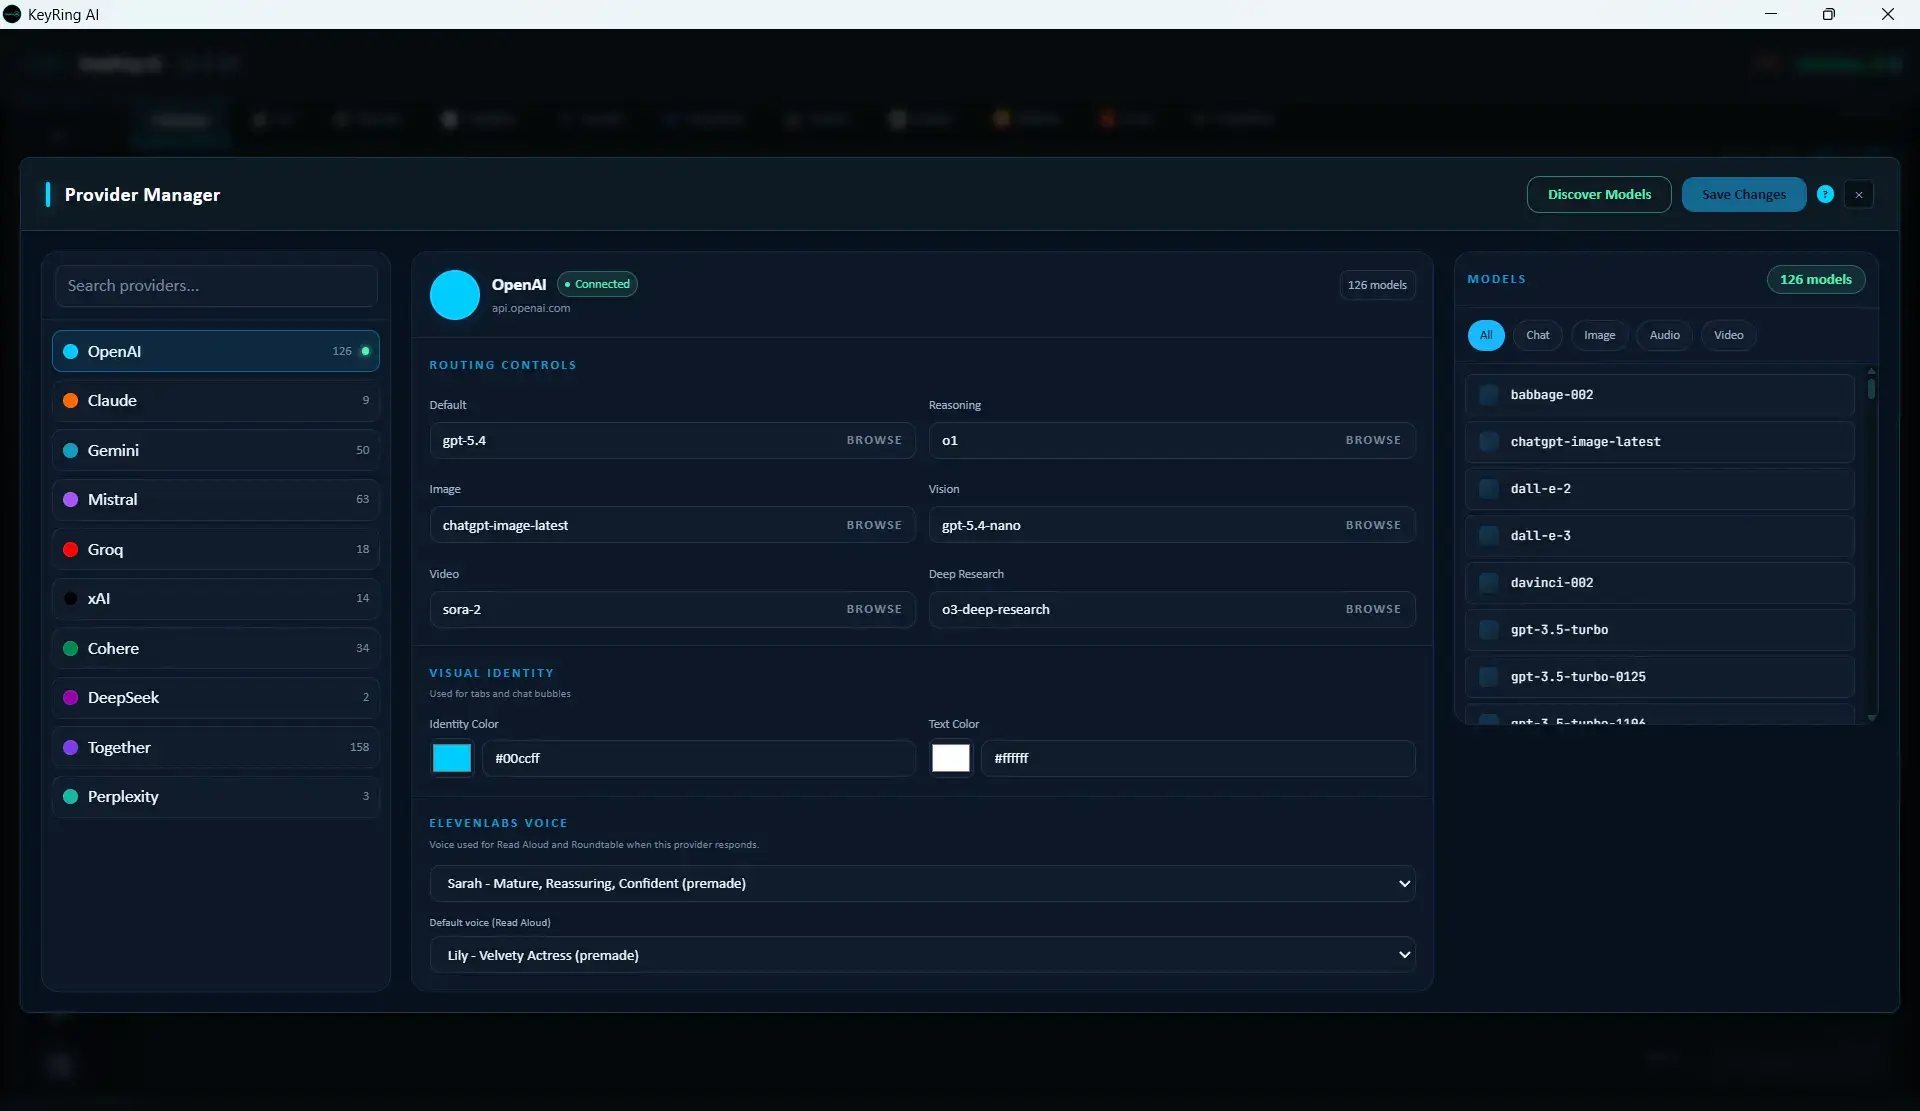The image size is (1920, 1111).
Task: Browse models for Deep Research route
Action: click(x=1373, y=609)
